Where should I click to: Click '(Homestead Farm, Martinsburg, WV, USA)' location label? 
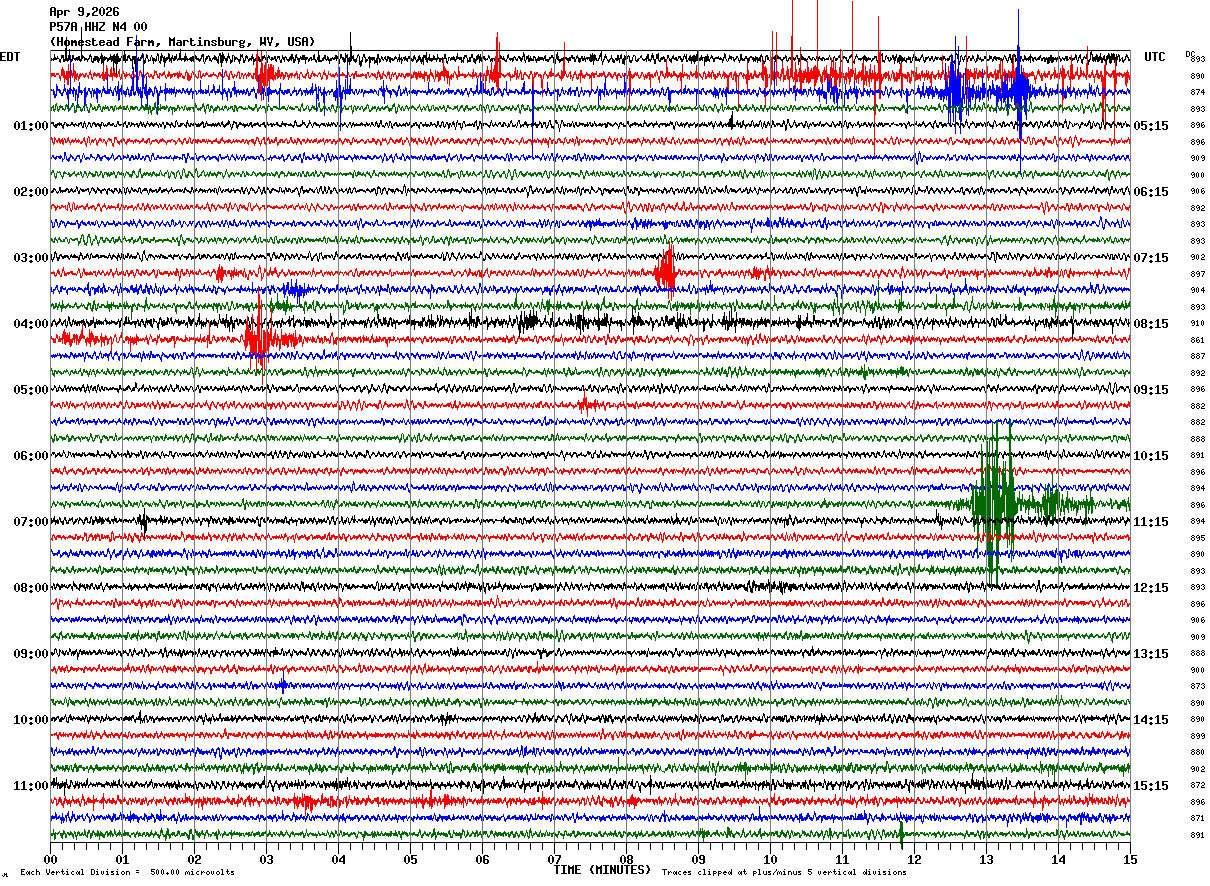182,42
